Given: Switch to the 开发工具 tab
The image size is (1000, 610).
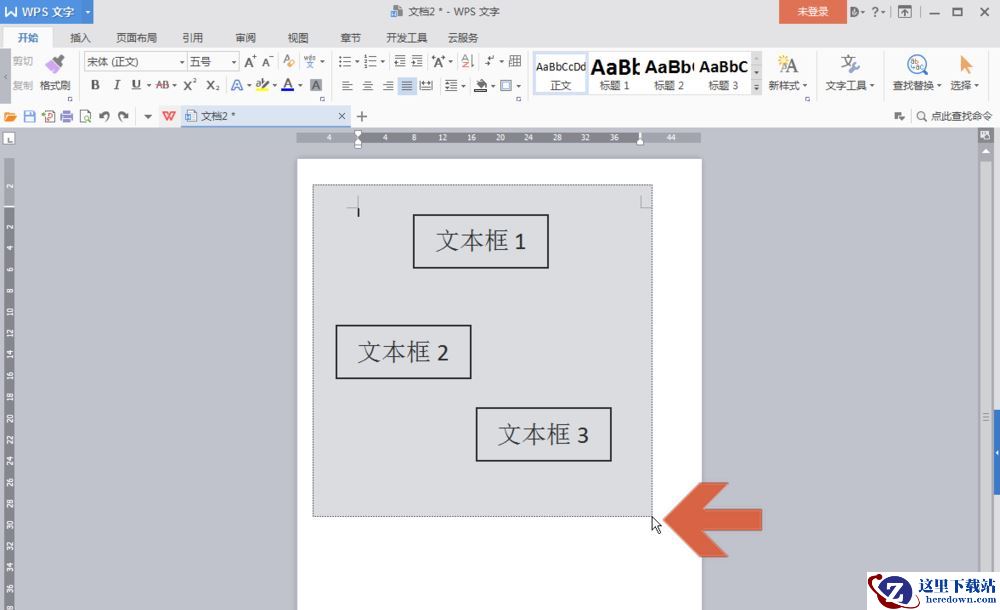Looking at the screenshot, I should tap(407, 38).
